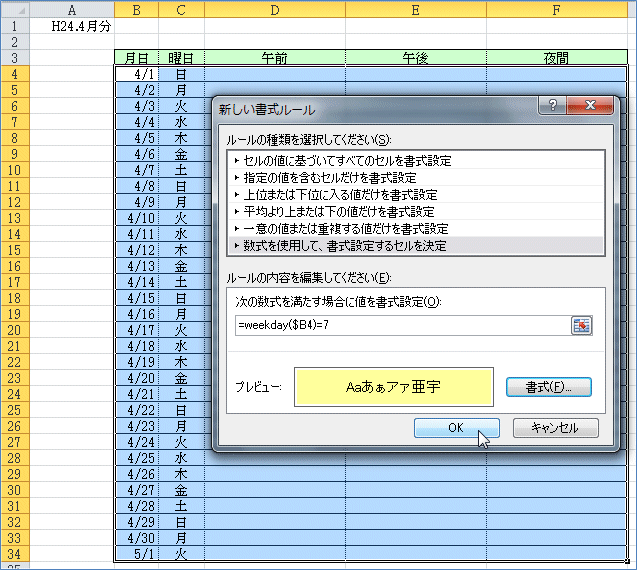
Task: Click the date cell 4/28
Action: point(136,506)
